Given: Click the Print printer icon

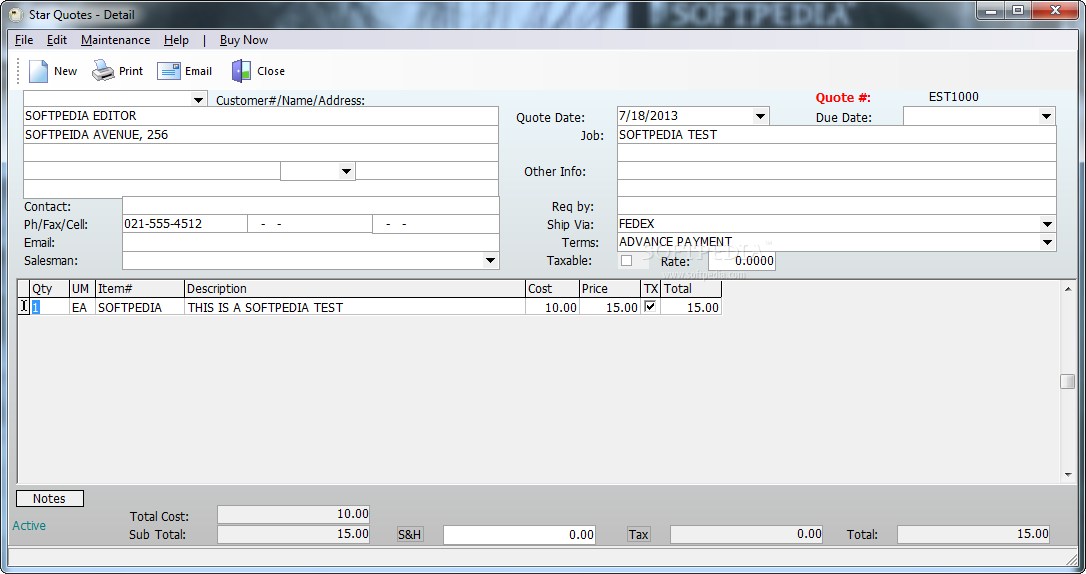Looking at the screenshot, I should point(103,71).
